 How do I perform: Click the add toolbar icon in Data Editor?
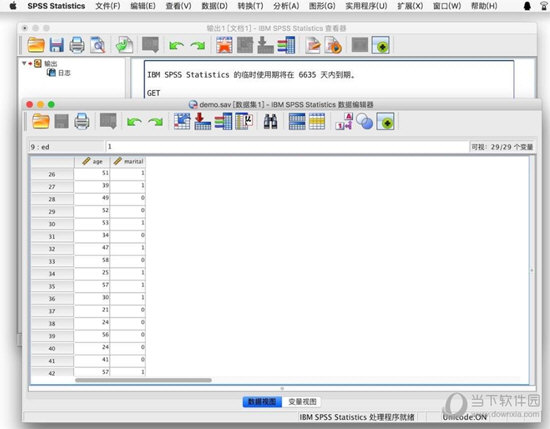point(385,122)
